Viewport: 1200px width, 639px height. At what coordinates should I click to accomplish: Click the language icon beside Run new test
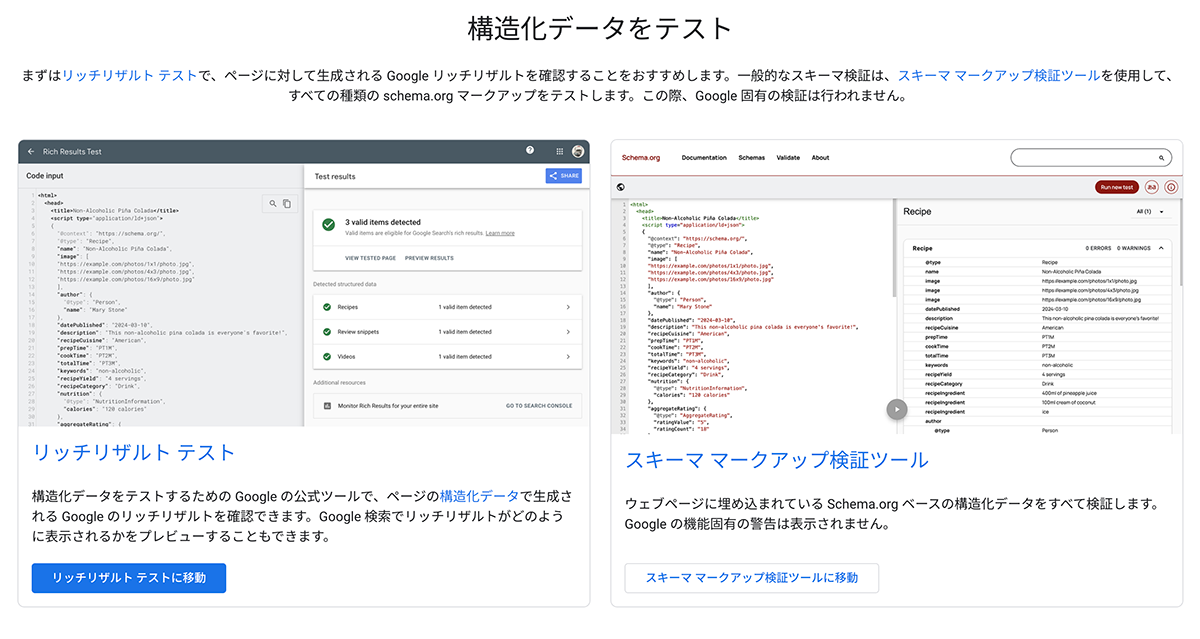(x=1151, y=187)
